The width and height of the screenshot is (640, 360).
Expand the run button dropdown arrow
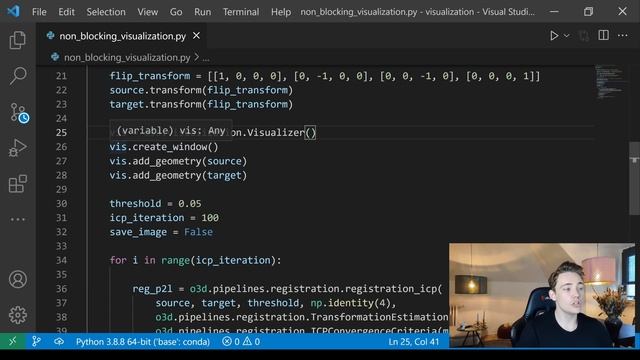(x=567, y=36)
